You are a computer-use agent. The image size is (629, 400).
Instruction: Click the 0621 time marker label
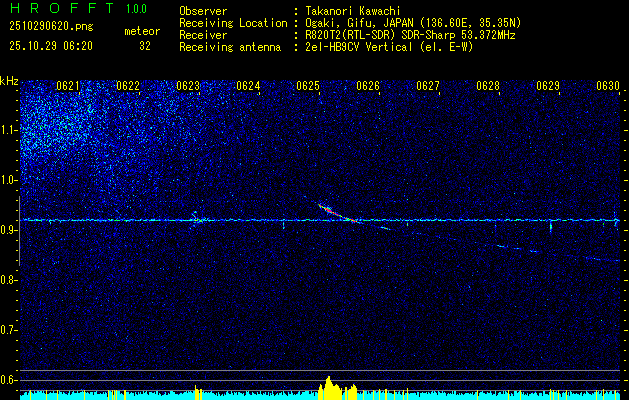[x=68, y=86]
